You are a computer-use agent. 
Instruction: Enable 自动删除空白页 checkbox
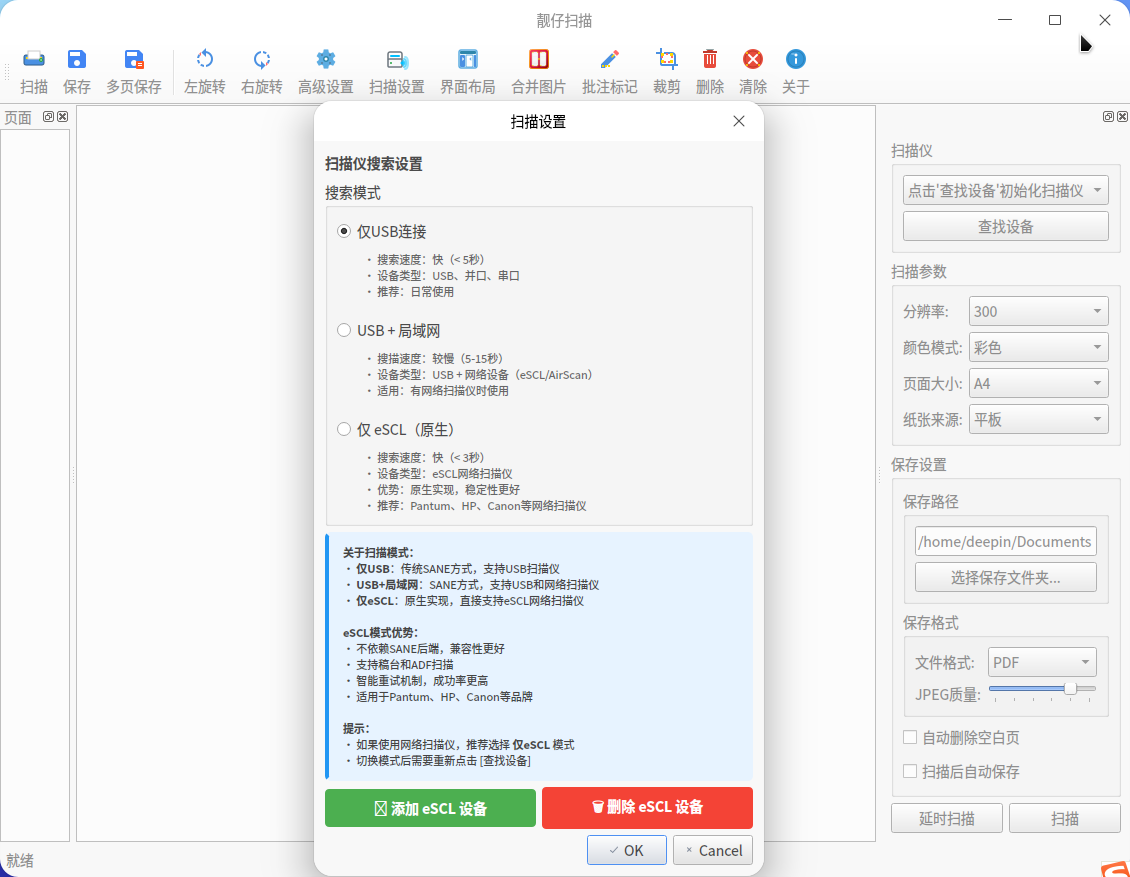910,737
